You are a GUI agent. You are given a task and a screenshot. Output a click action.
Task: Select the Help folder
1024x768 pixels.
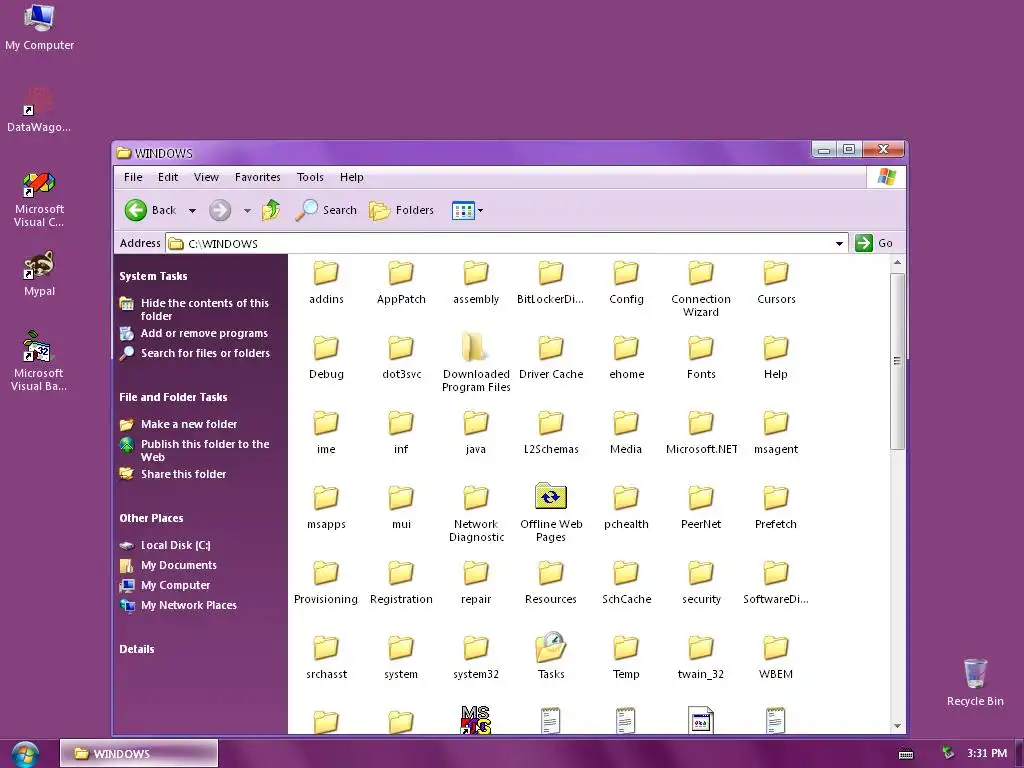tap(776, 357)
